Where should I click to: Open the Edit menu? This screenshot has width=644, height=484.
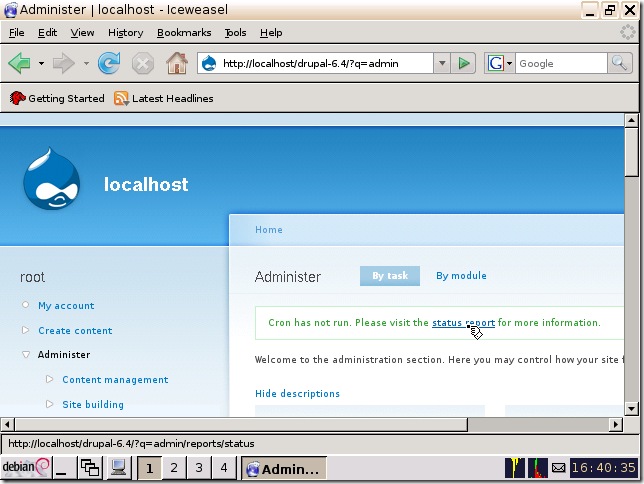pyautogui.click(x=47, y=32)
